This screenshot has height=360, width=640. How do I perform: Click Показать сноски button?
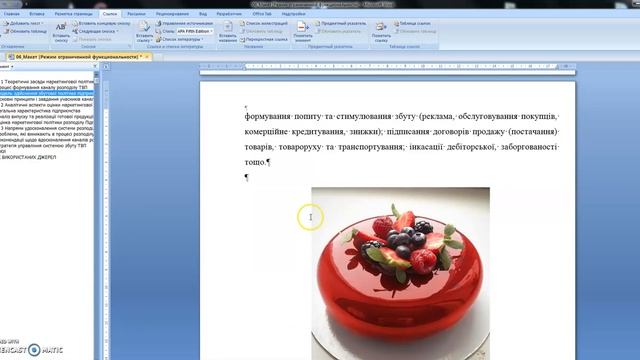click(x=92, y=40)
